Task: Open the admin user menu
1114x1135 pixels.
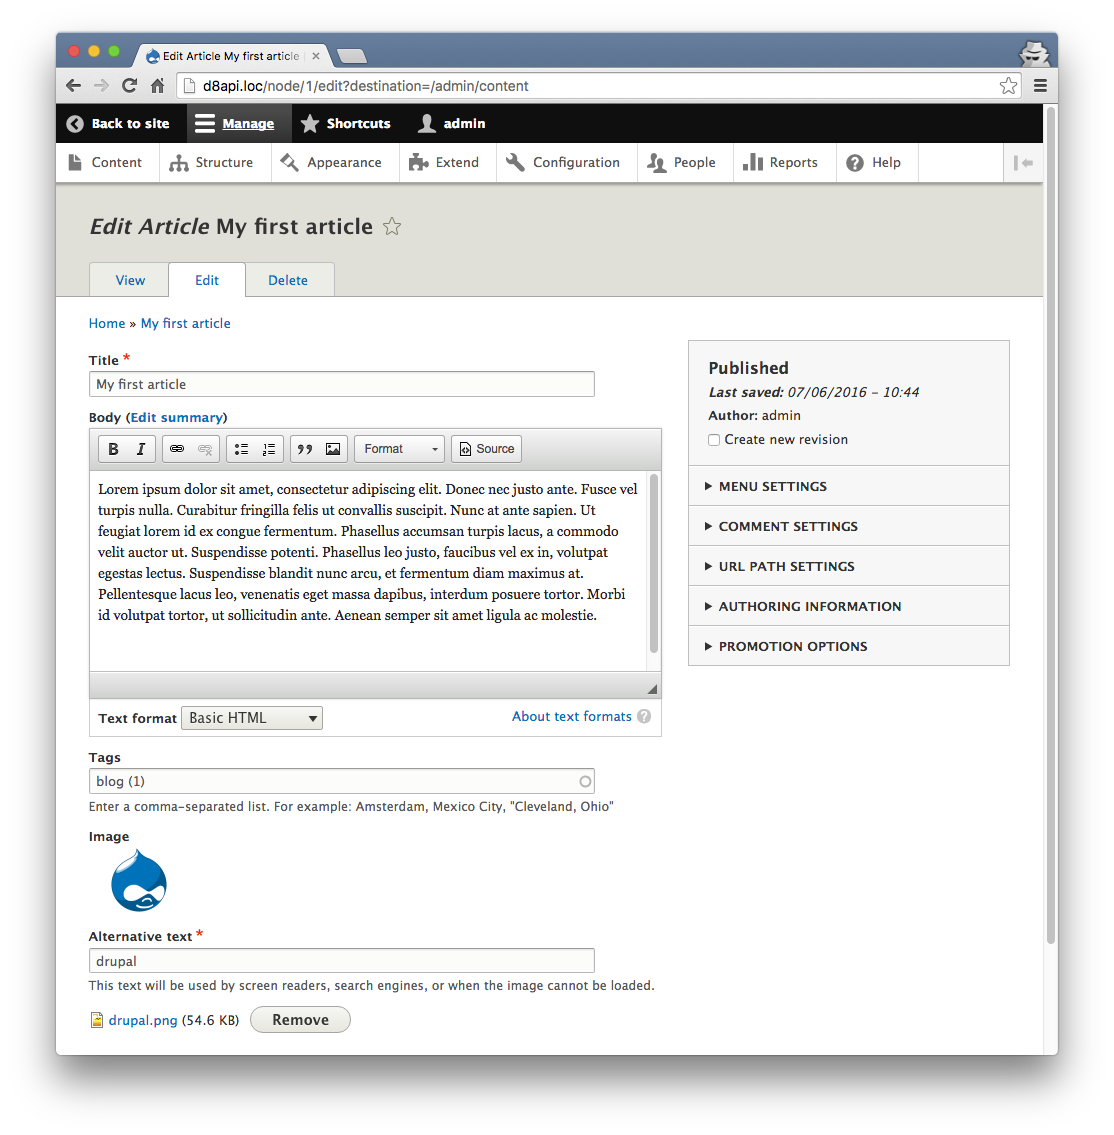Action: click(x=452, y=124)
